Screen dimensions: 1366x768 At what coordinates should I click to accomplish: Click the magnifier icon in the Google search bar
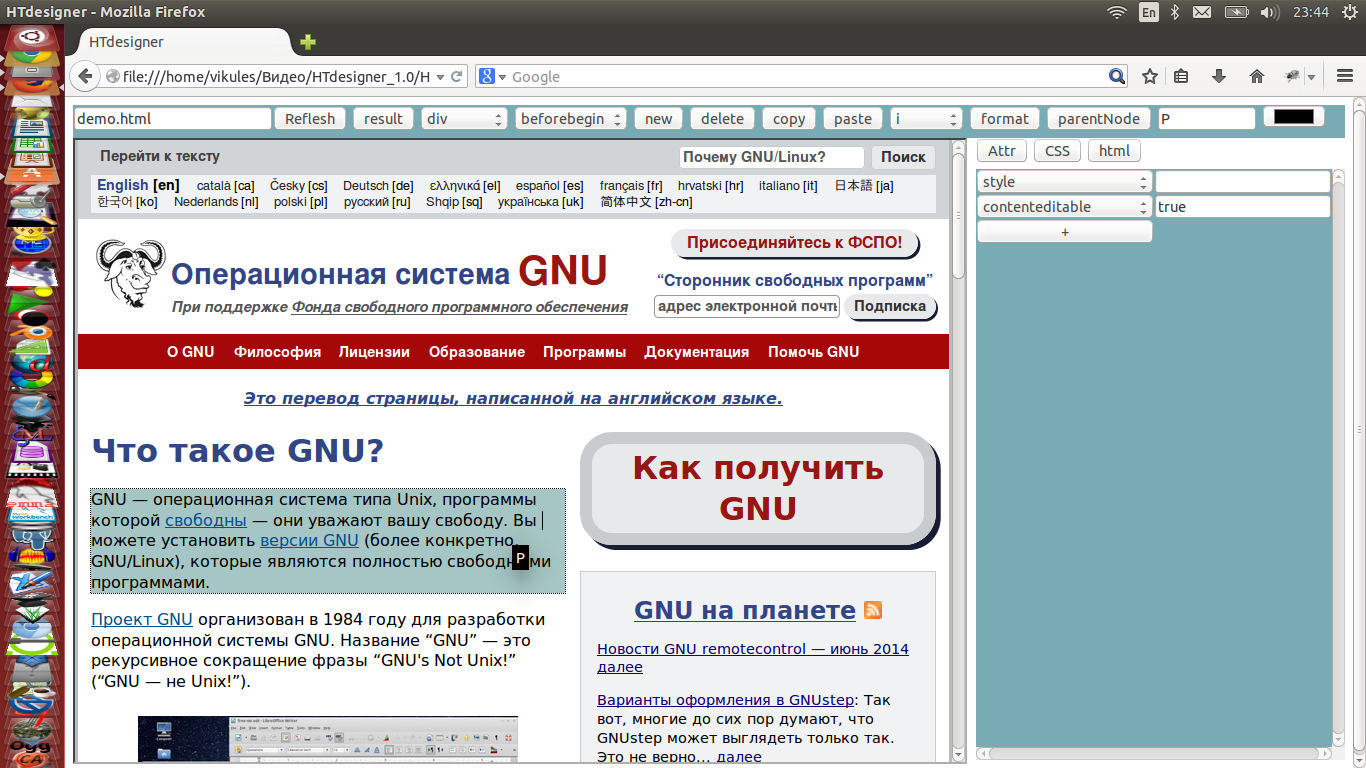1117,76
